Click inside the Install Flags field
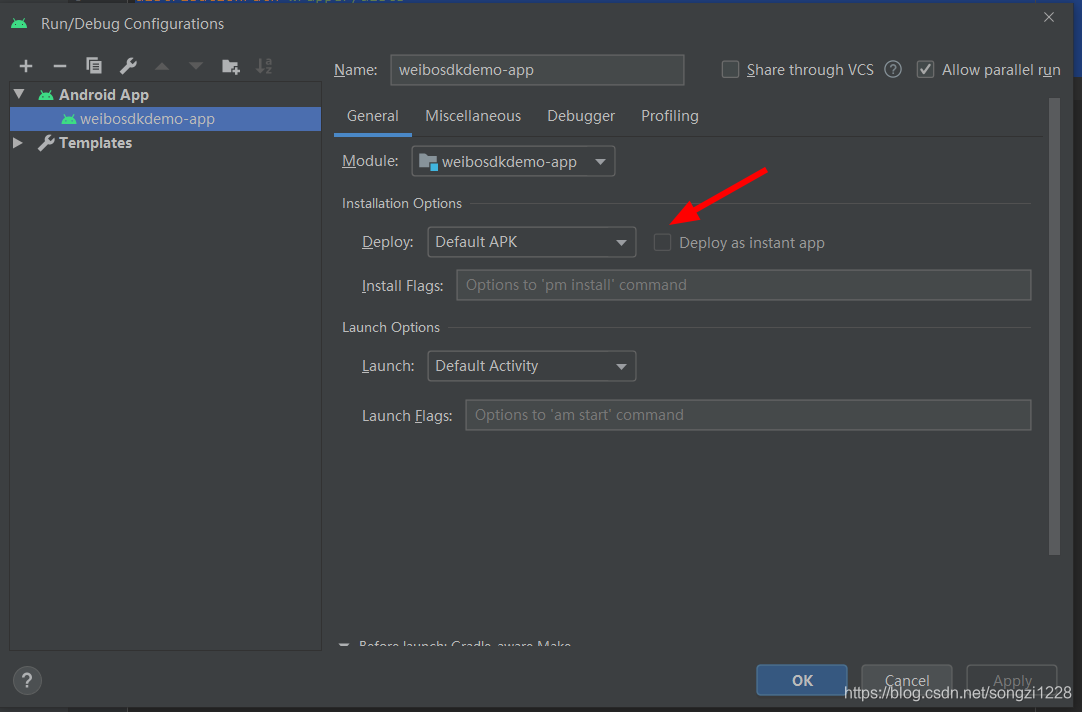 (743, 285)
